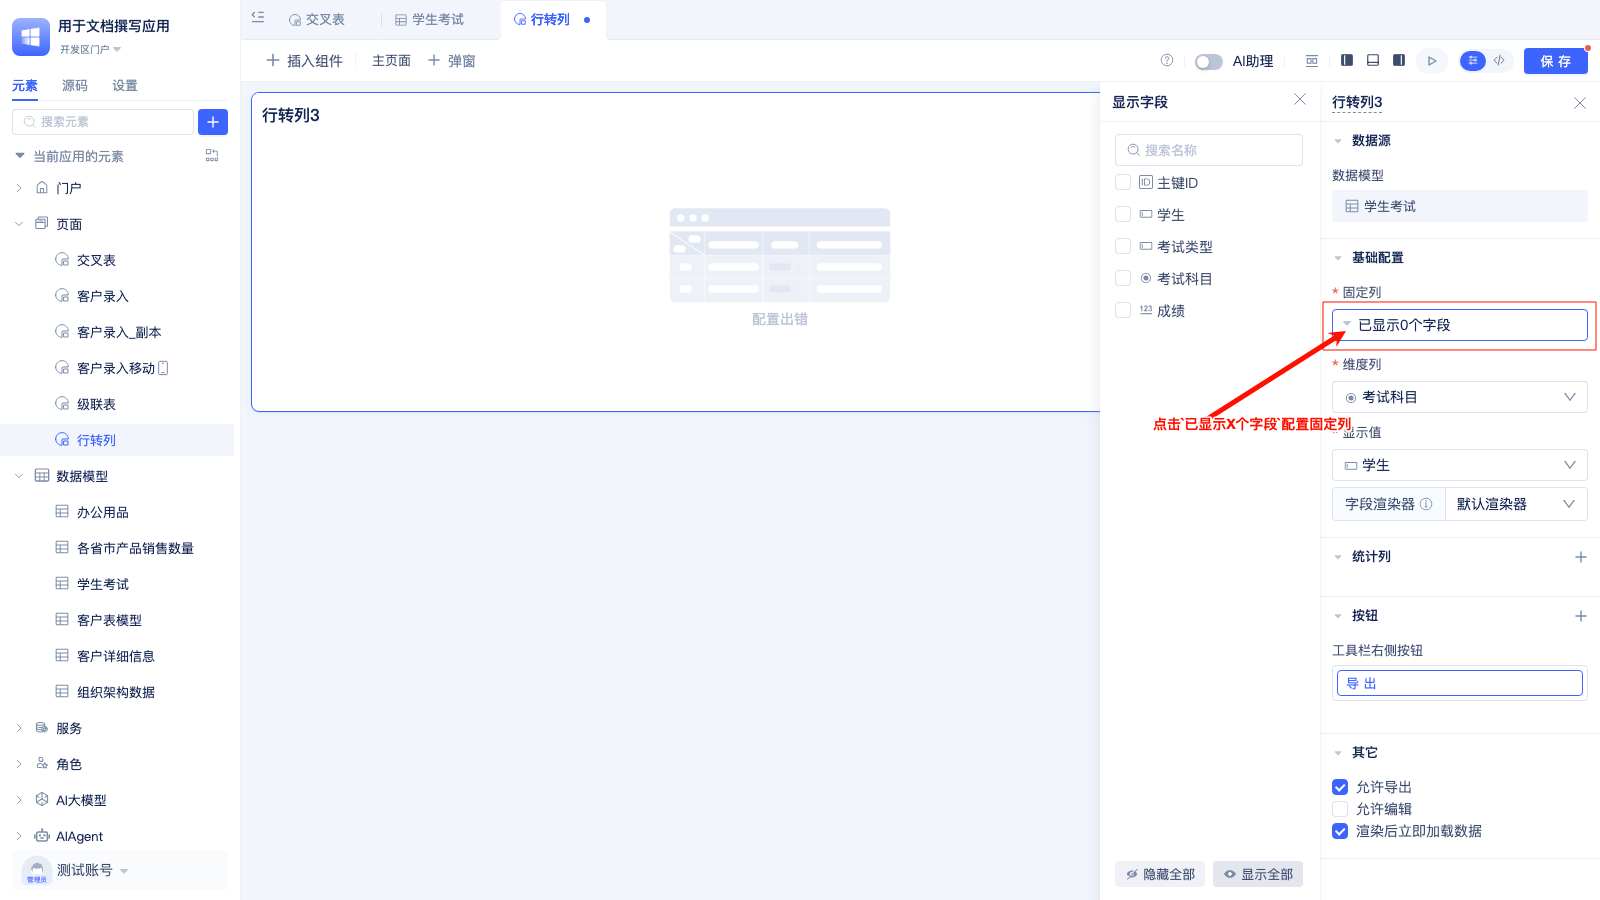This screenshot has width=1600, height=900.
Task: Click the 隐藏全部 button
Action: [x=1160, y=874]
